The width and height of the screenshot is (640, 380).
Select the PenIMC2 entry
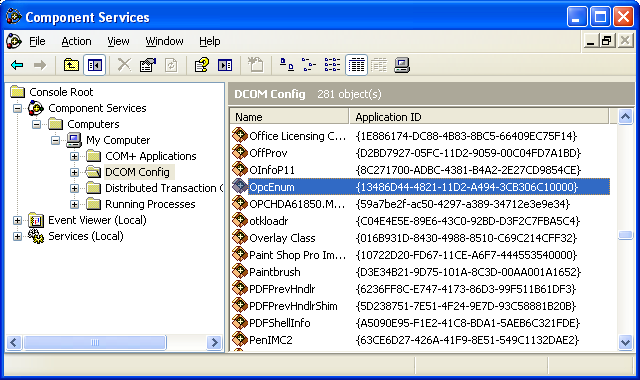click(x=271, y=340)
